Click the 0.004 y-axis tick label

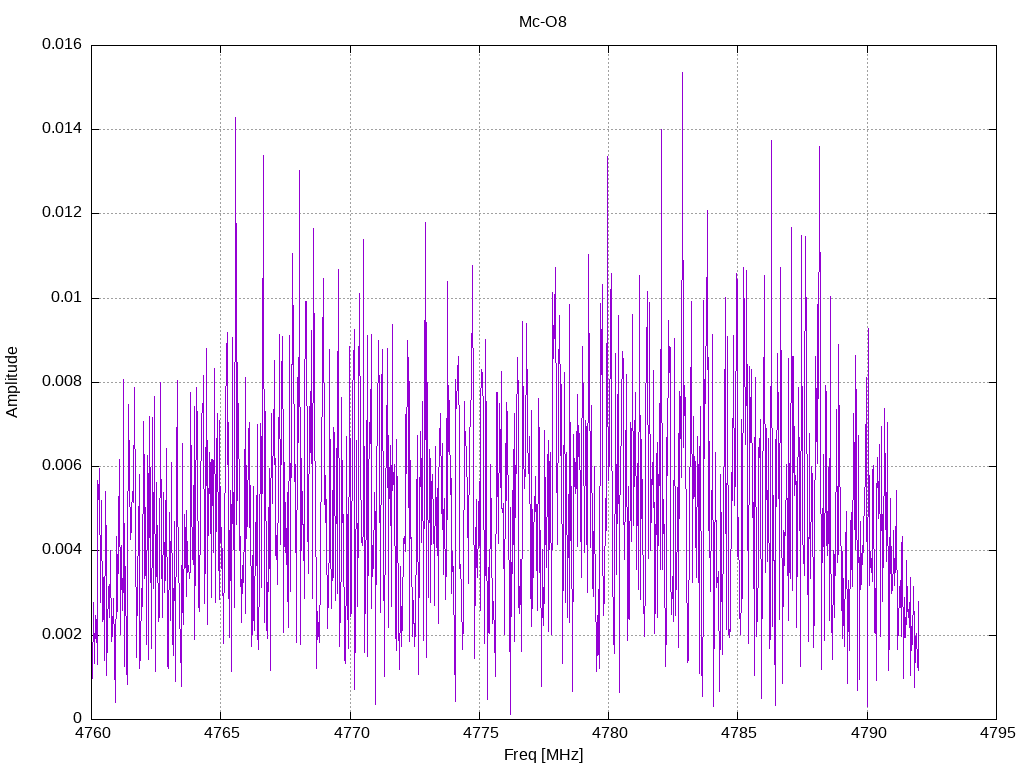(62, 550)
